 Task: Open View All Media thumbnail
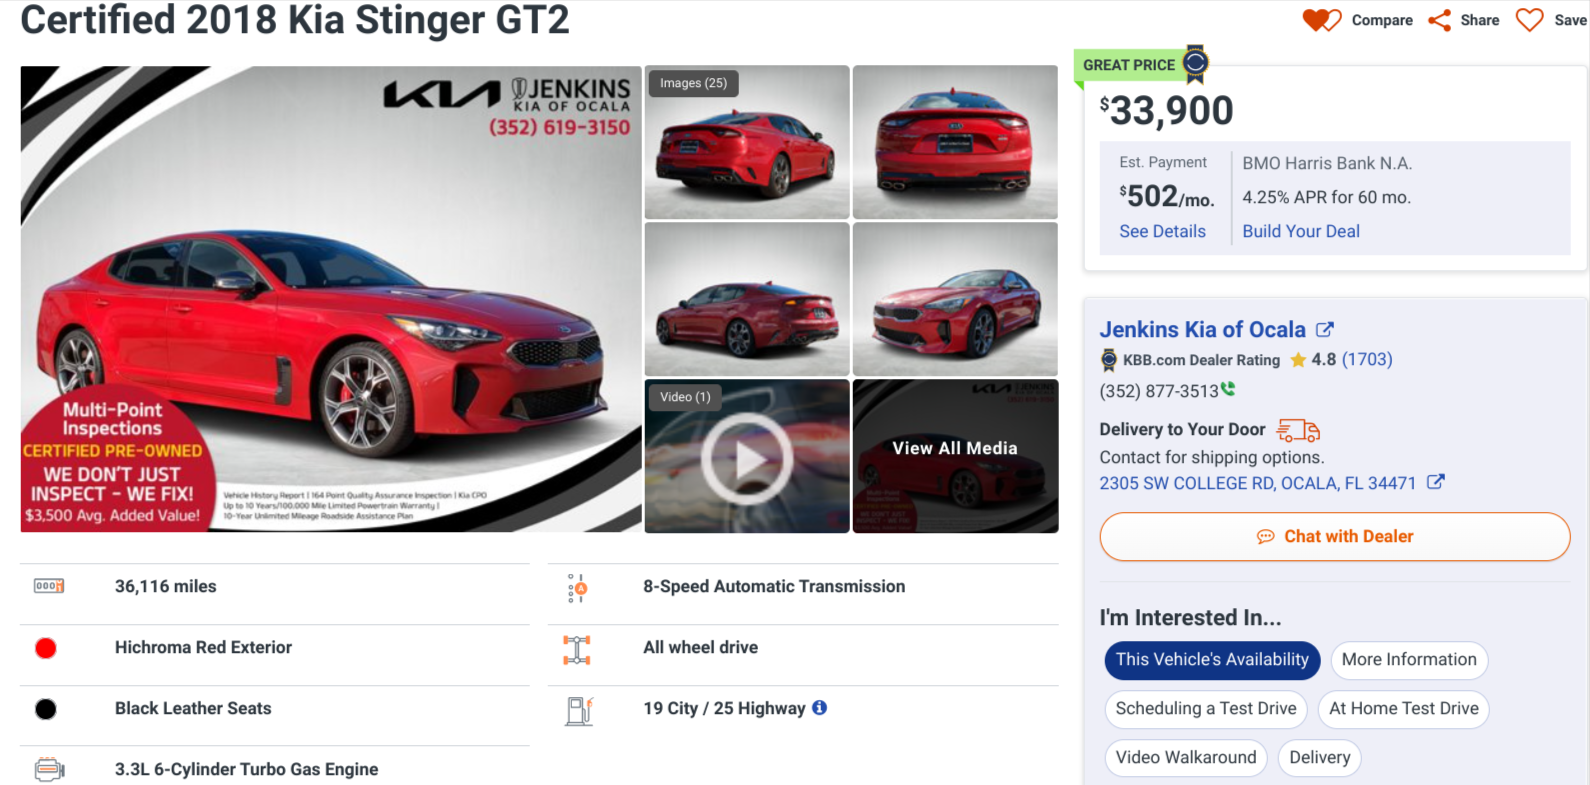point(955,456)
